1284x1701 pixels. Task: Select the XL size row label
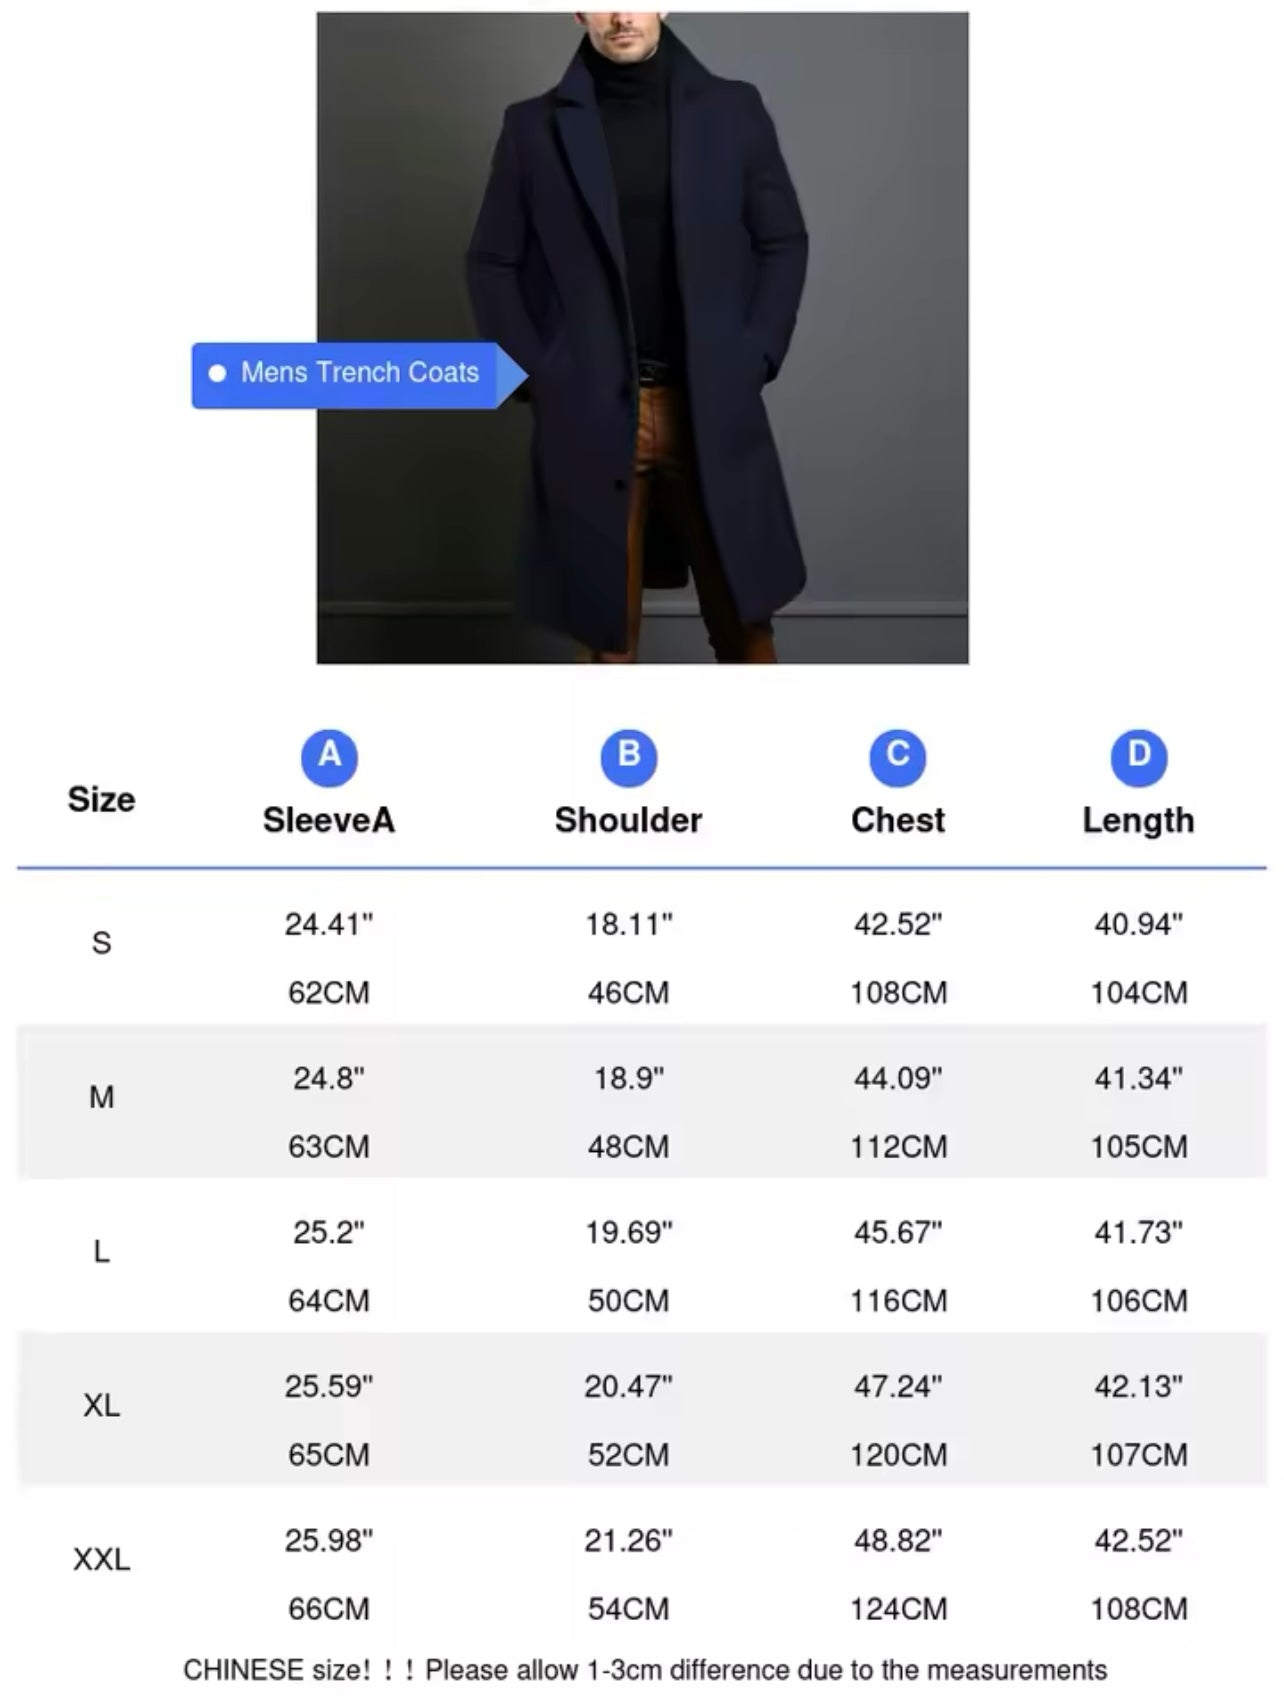[x=101, y=1405]
